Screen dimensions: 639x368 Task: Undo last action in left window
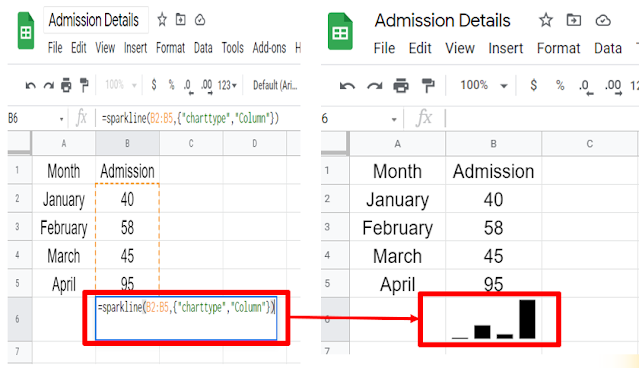(31, 86)
